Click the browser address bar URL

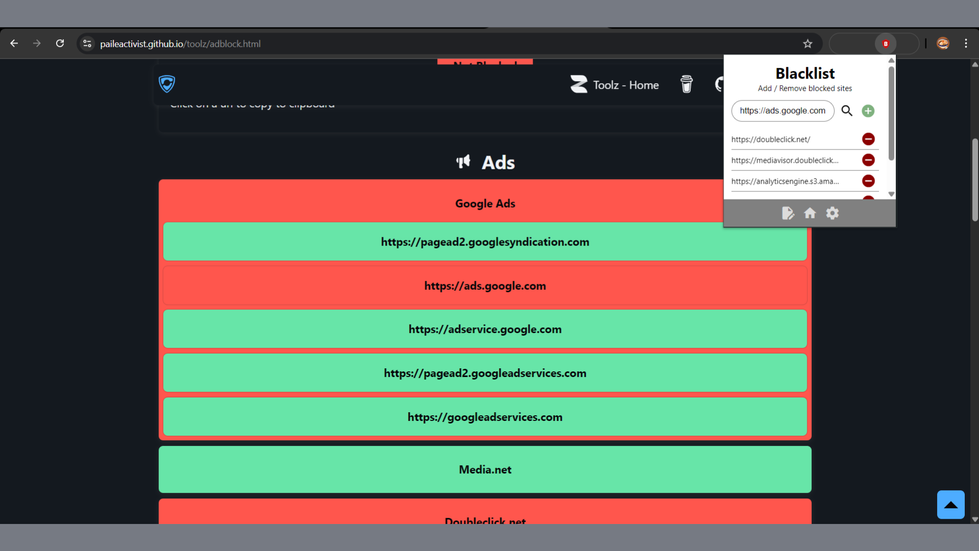pos(180,44)
